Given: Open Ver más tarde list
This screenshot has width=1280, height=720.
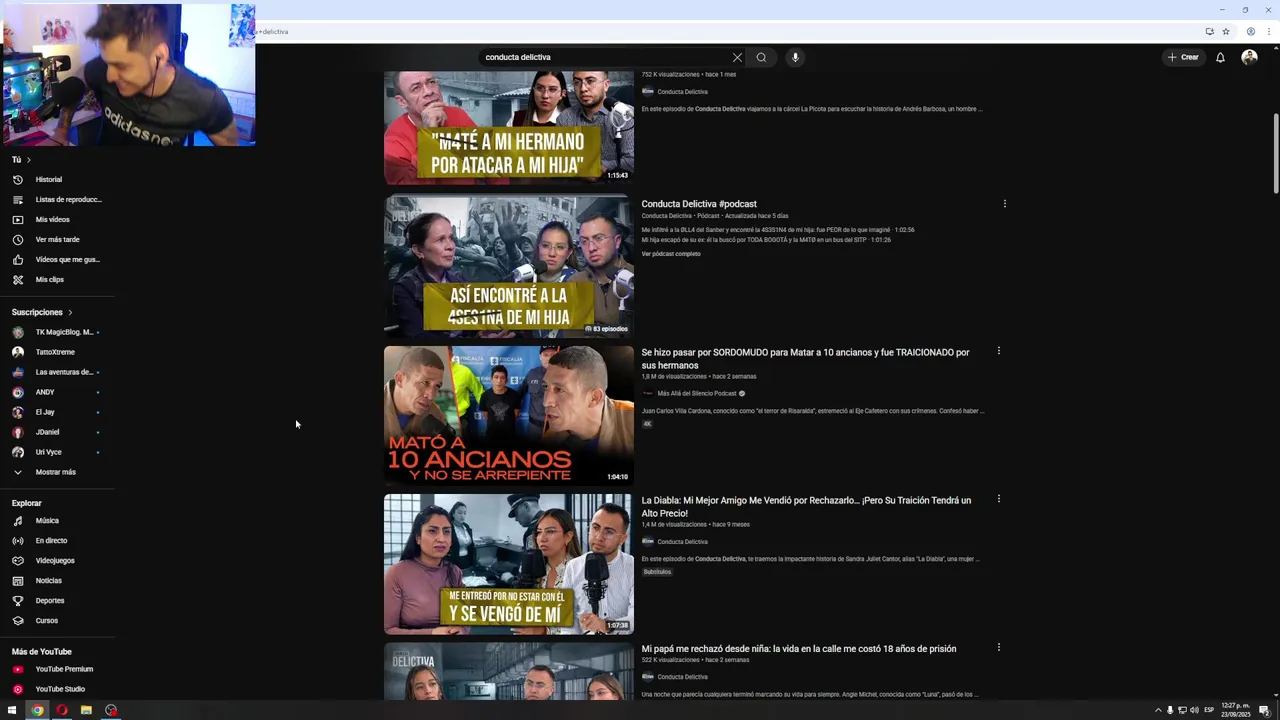Looking at the screenshot, I should click(57, 239).
